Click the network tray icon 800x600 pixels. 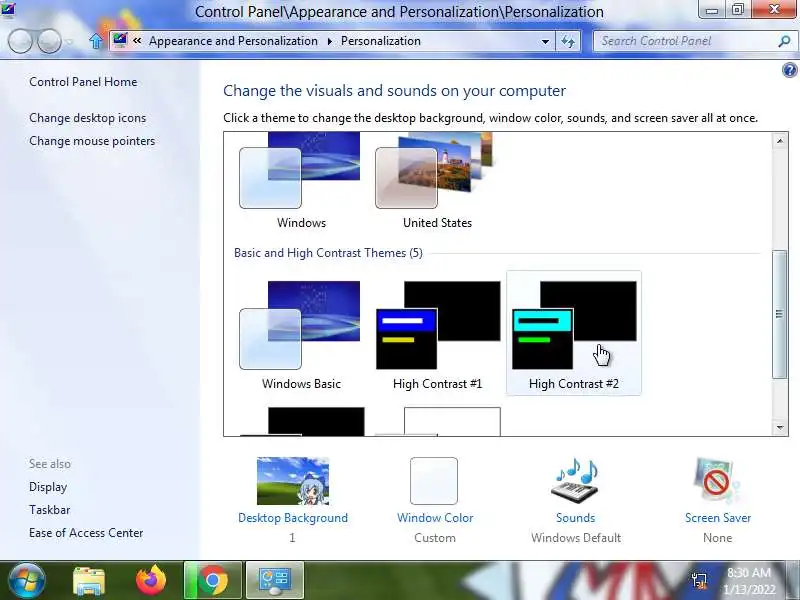pos(699,580)
